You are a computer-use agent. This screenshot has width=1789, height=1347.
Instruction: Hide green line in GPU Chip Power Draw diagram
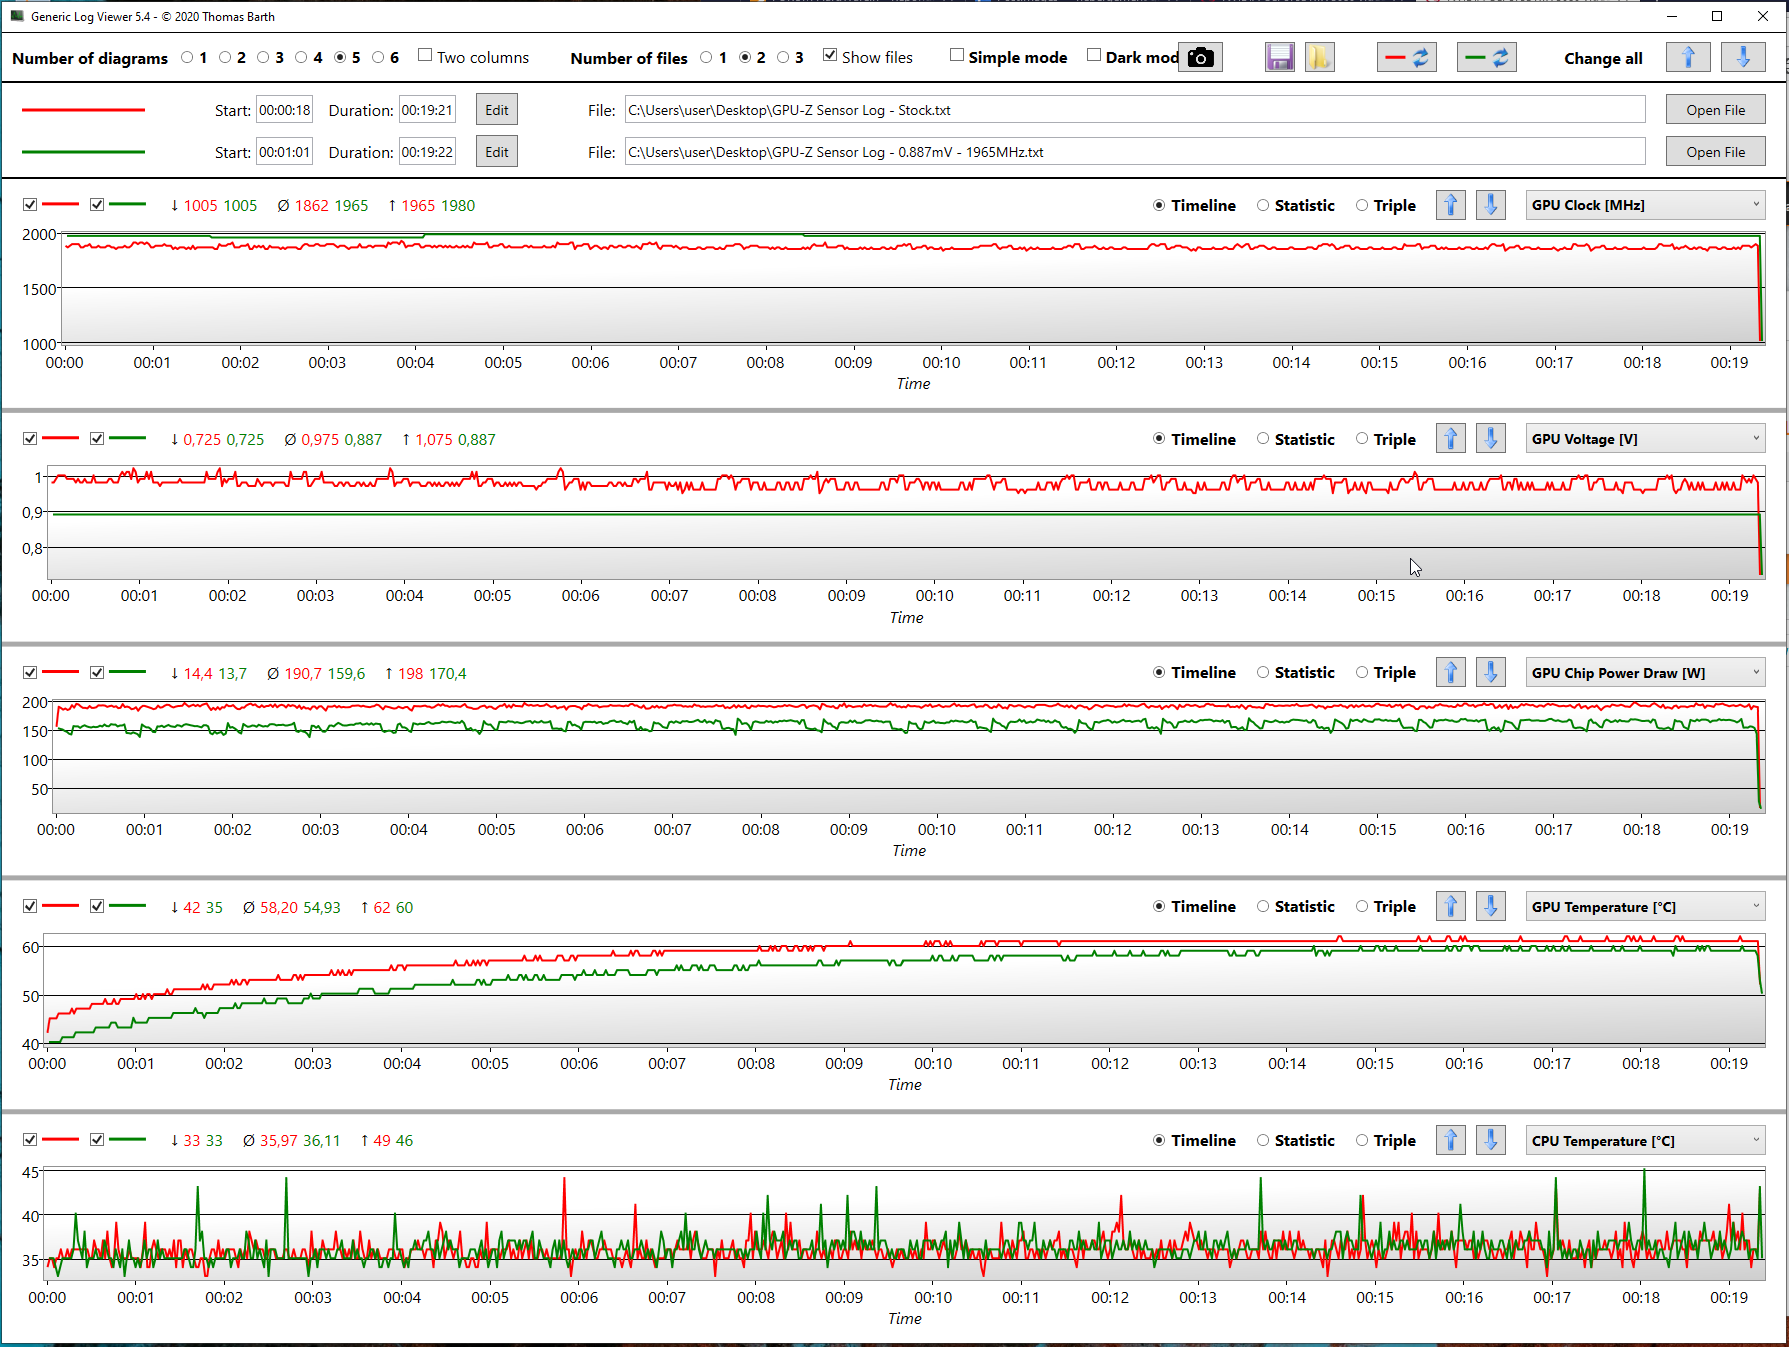[97, 673]
